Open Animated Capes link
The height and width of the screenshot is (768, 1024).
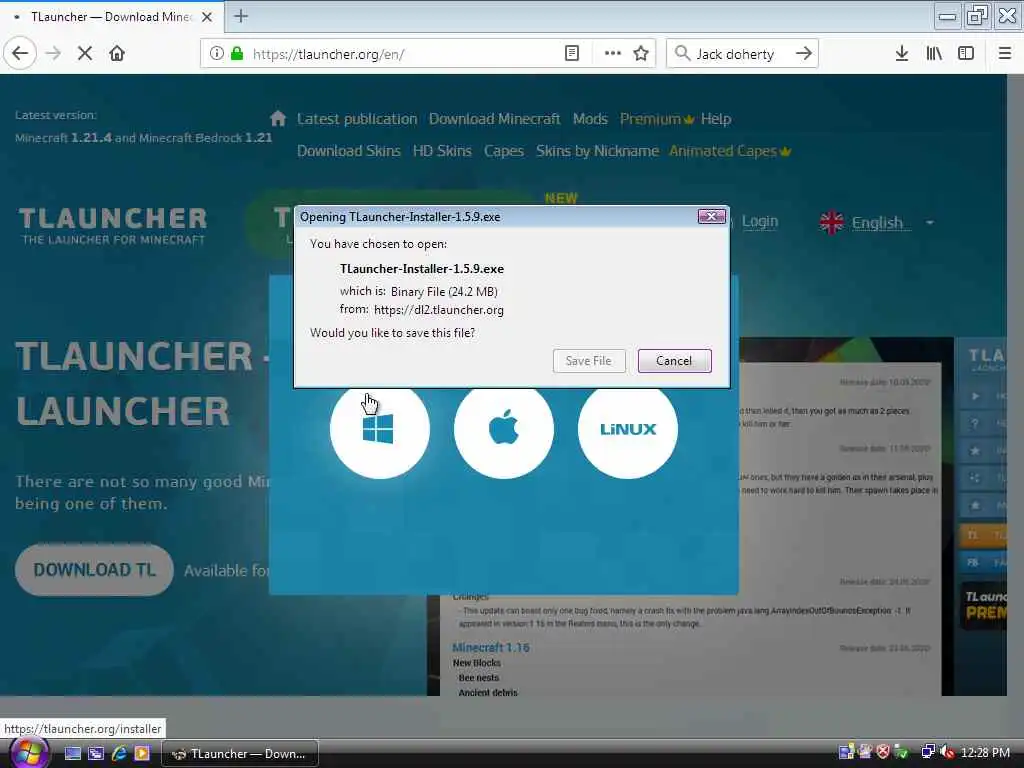729,151
